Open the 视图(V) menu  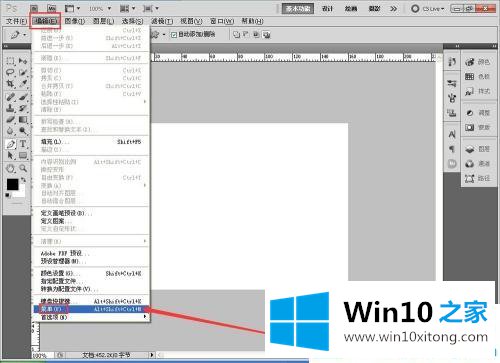[x=191, y=21]
